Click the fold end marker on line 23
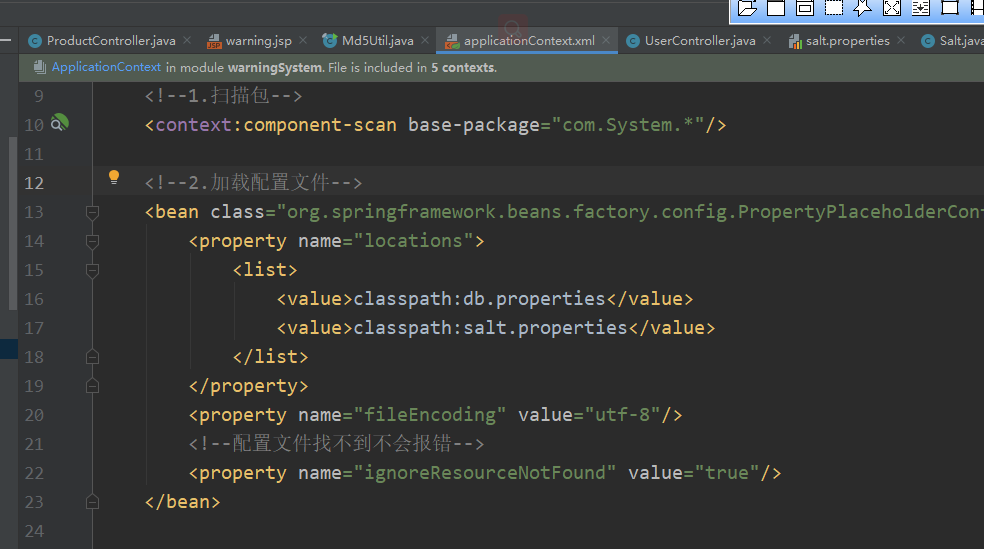The image size is (984, 549). tap(92, 501)
